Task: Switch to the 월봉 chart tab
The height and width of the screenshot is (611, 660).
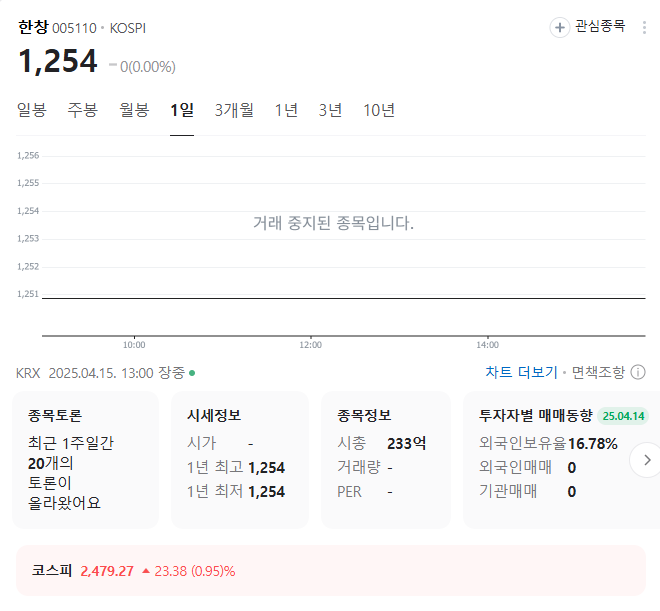Action: coord(134,110)
